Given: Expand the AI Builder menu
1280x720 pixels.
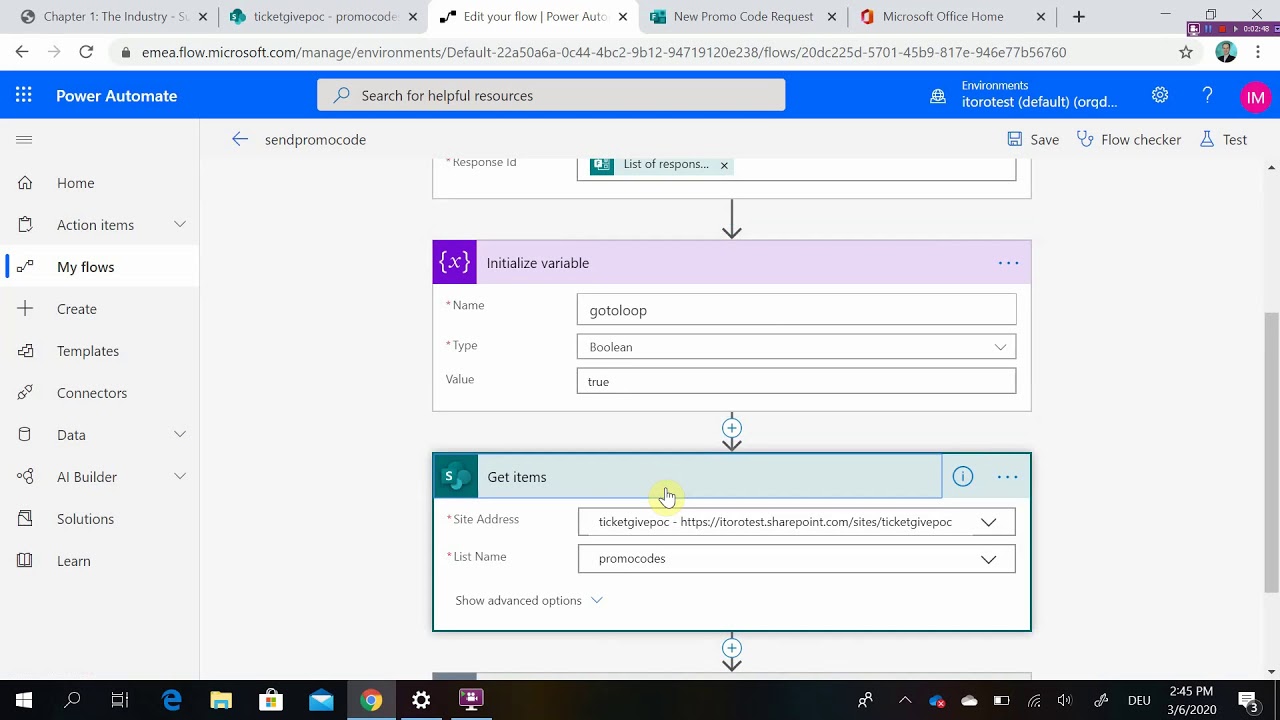Looking at the screenshot, I should click(x=180, y=477).
